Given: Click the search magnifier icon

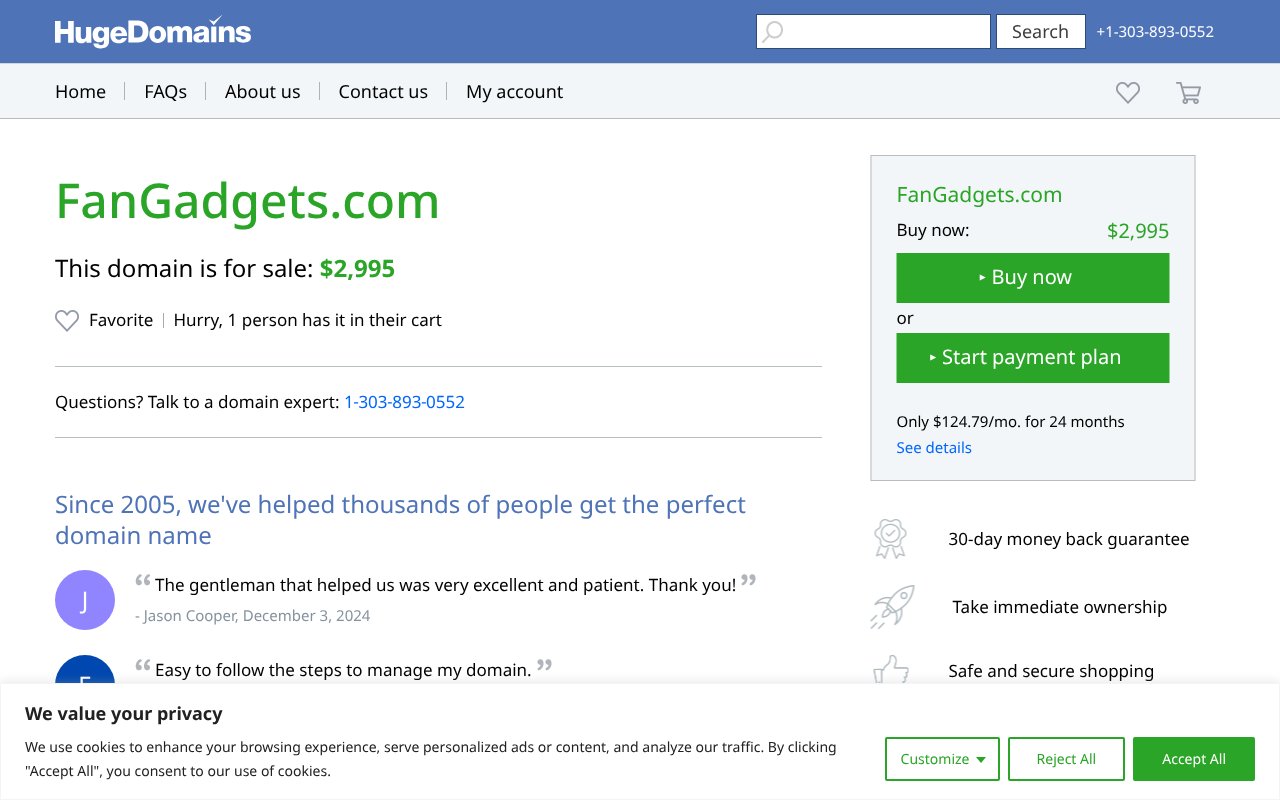Looking at the screenshot, I should pyautogui.click(x=772, y=31).
